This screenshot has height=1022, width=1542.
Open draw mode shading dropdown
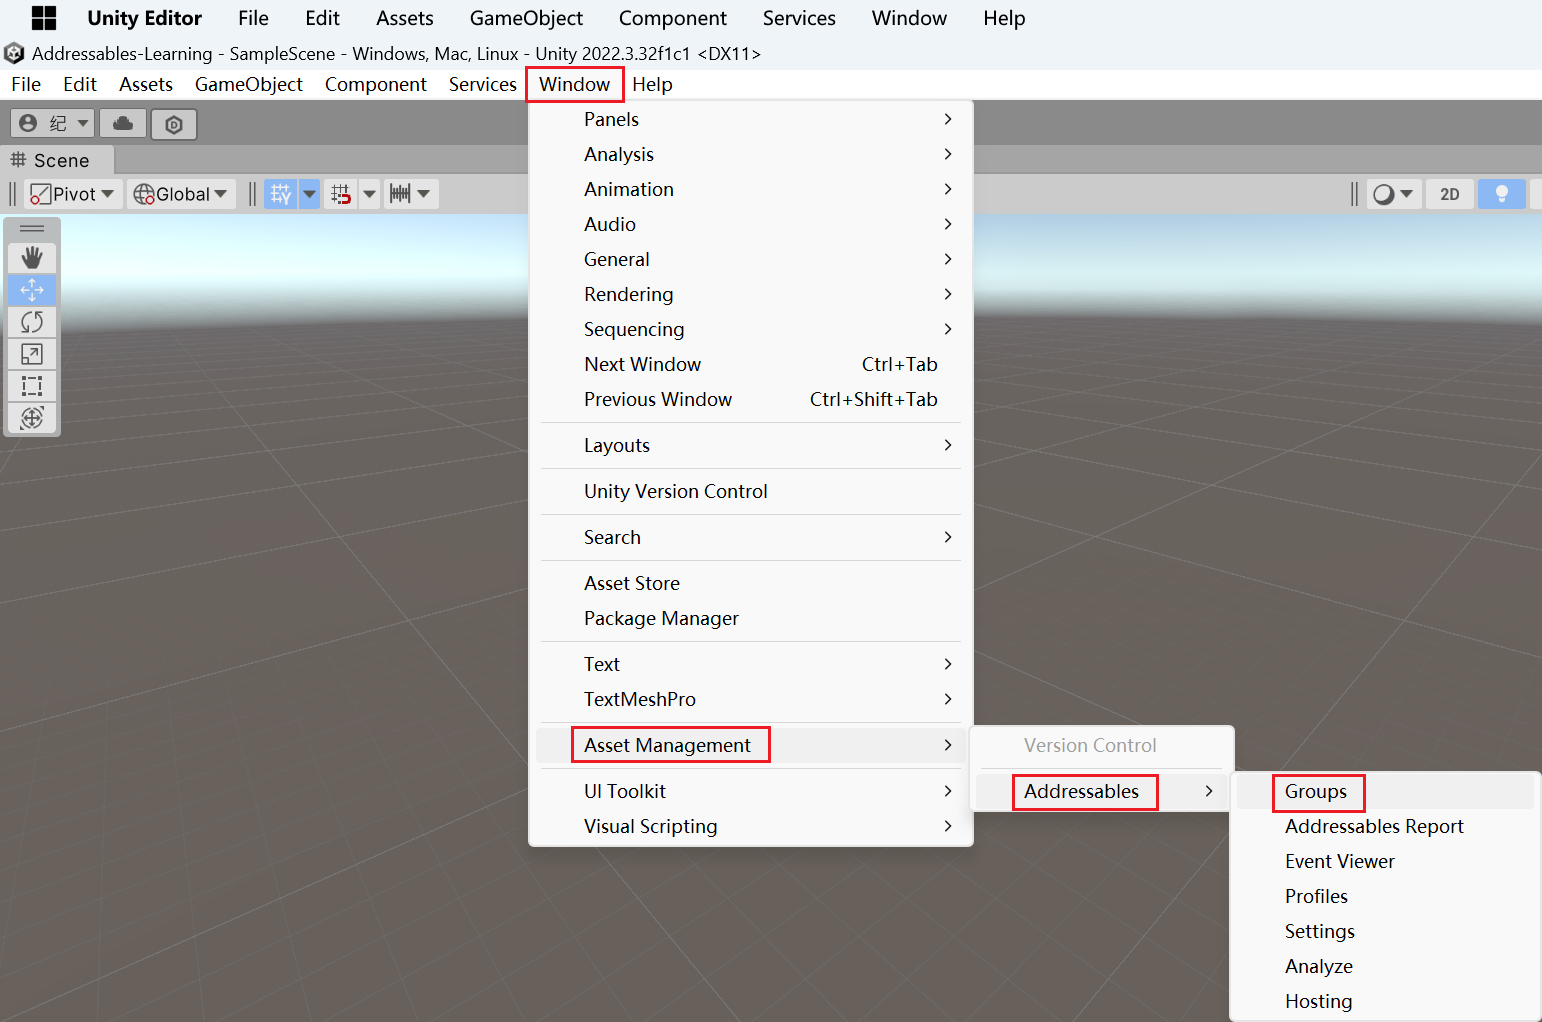tap(1393, 194)
